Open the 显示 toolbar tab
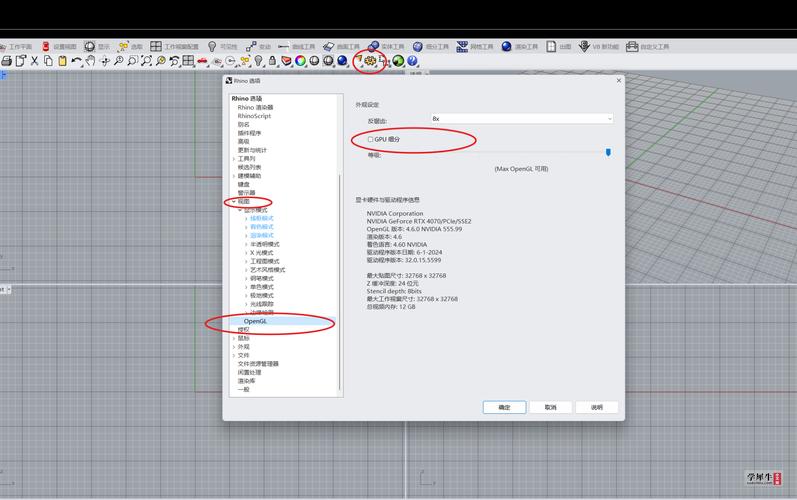 97,46
